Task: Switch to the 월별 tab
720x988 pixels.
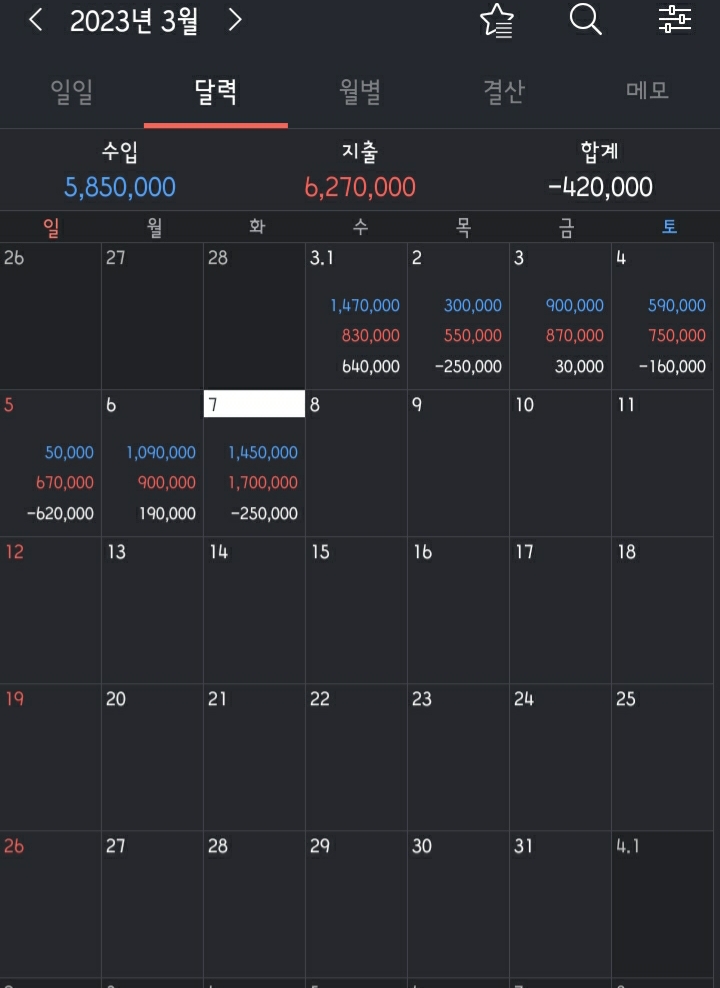Action: coord(360,92)
